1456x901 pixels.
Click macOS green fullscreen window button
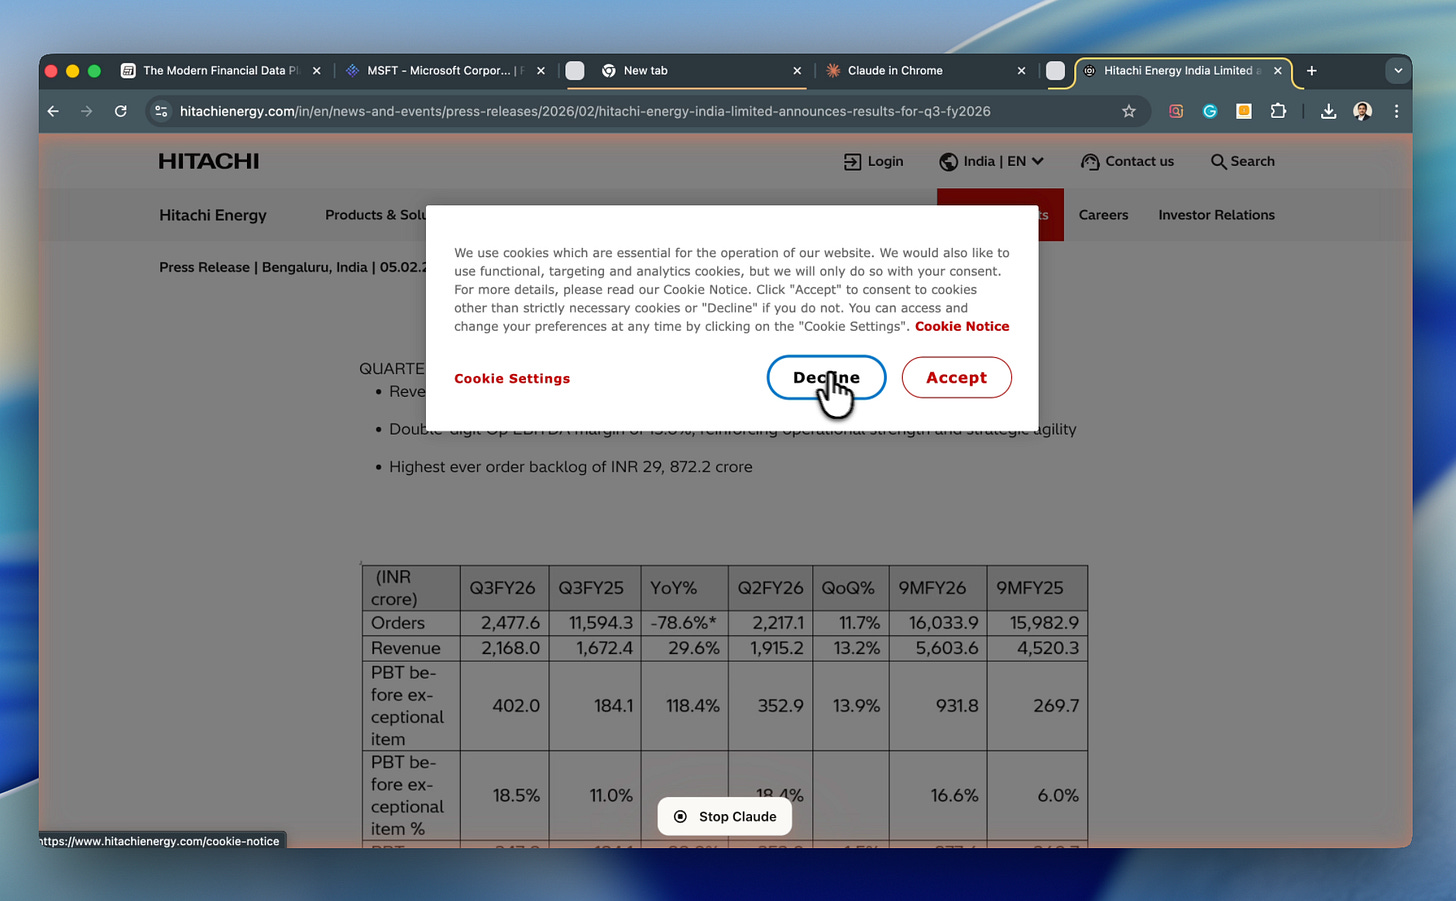point(94,71)
